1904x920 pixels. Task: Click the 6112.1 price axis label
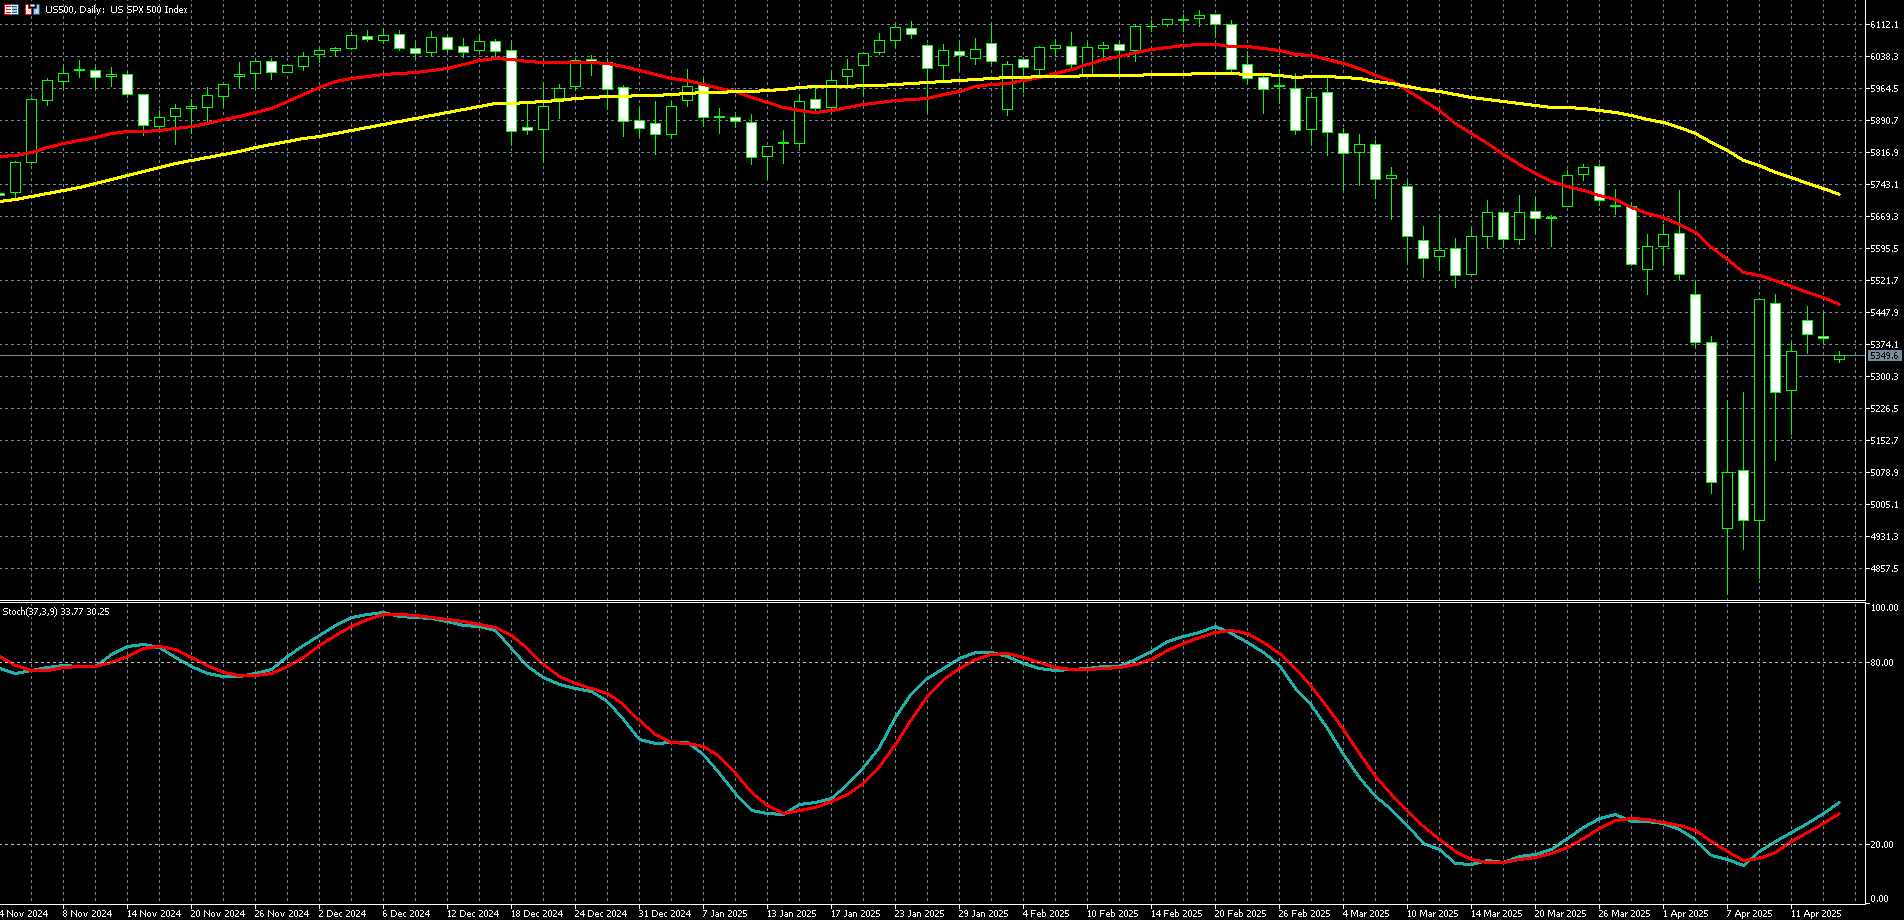(x=1884, y=25)
